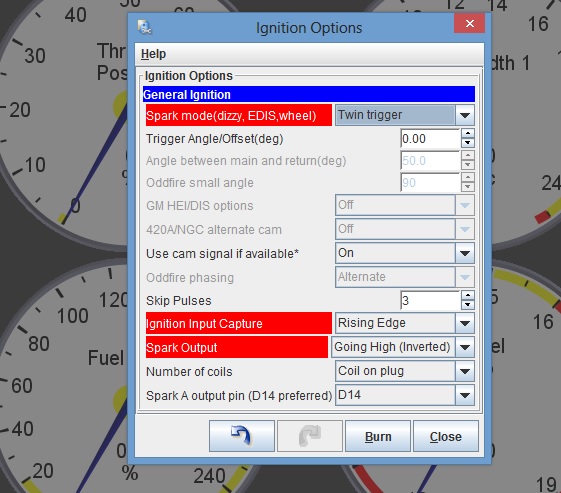Click the greyed-out redo arrow button
This screenshot has width=561, height=493.
[x=310, y=436]
